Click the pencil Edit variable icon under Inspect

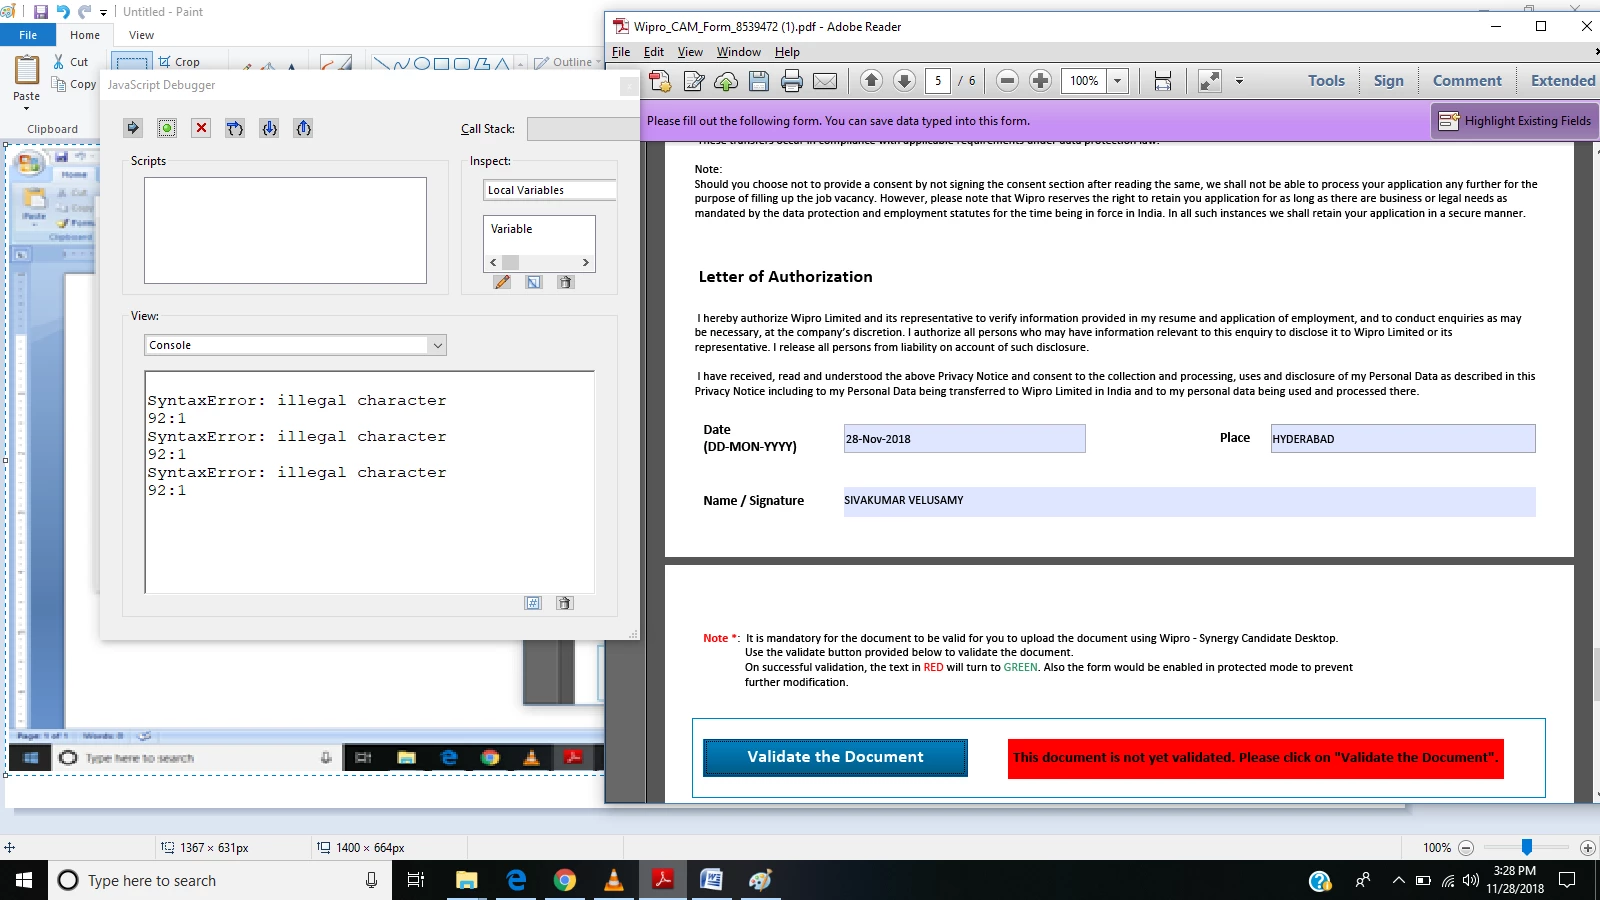[502, 282]
